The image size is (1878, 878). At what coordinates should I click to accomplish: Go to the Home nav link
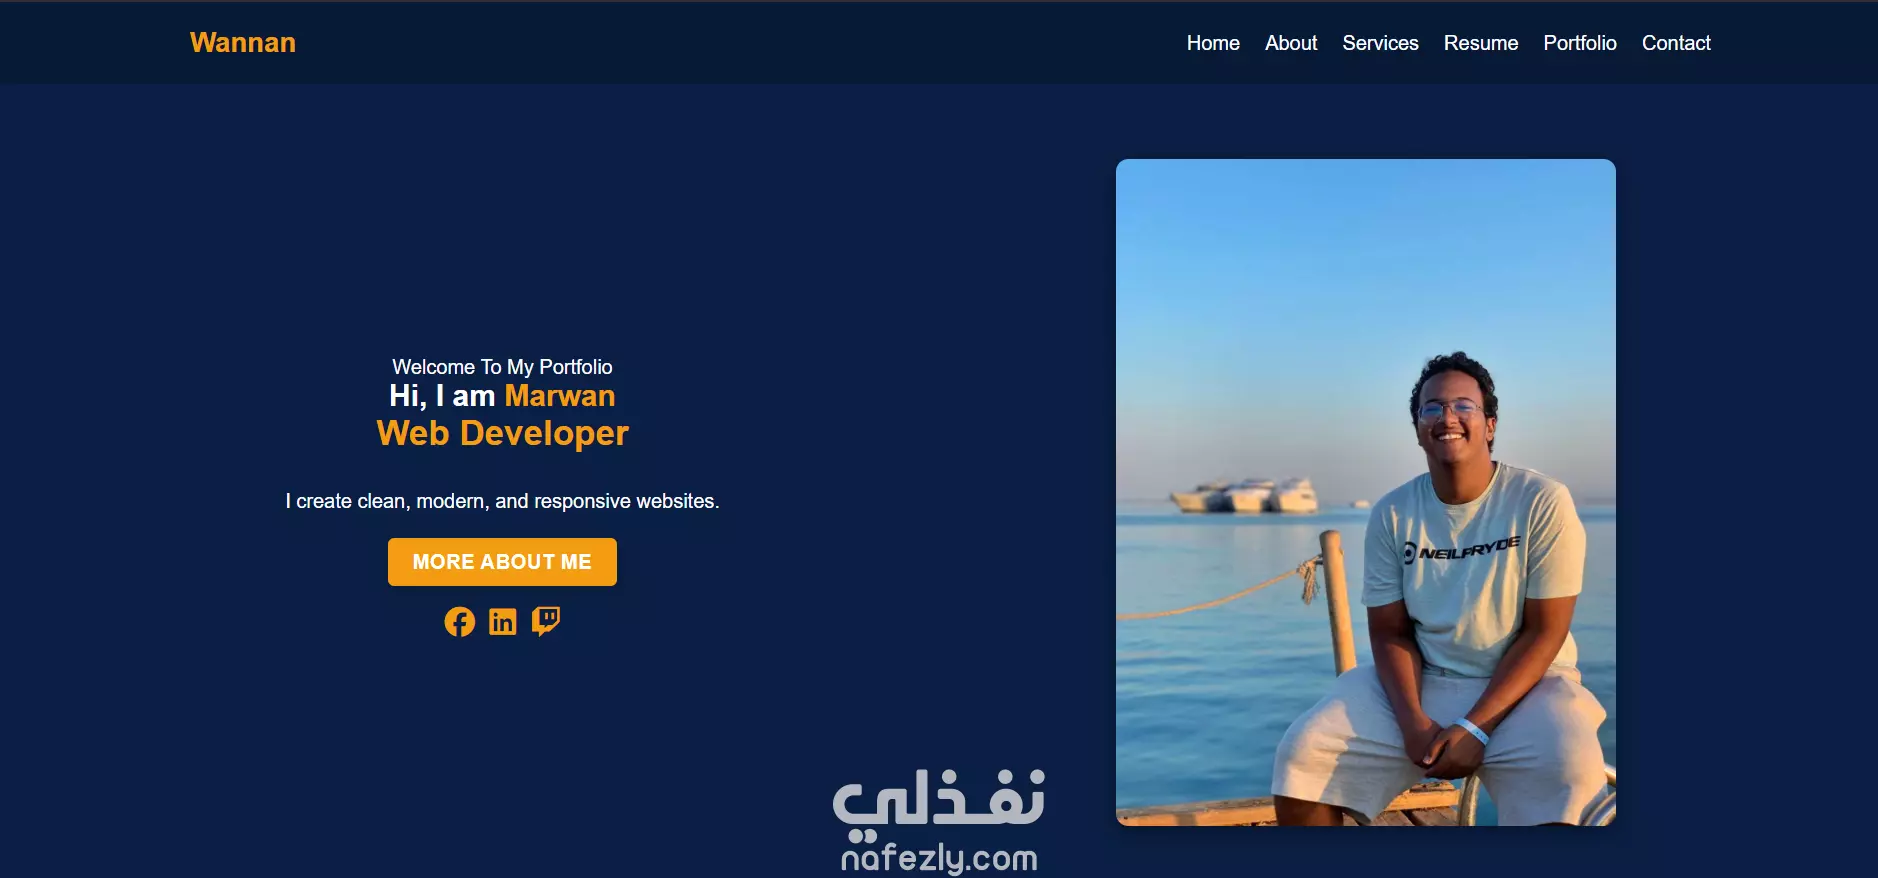[x=1213, y=43]
